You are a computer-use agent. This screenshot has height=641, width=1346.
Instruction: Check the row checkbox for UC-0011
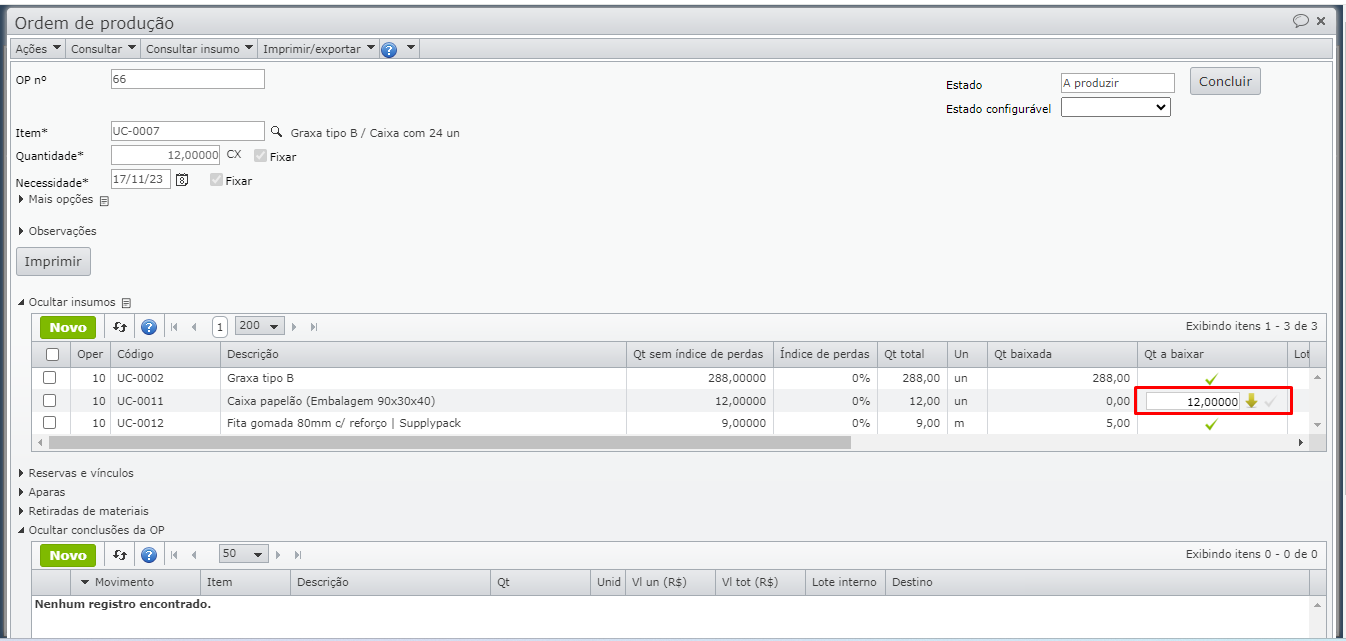click(x=50, y=401)
